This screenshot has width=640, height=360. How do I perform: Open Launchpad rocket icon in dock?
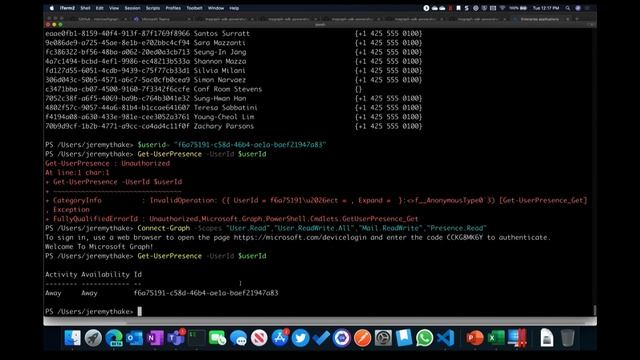93,338
